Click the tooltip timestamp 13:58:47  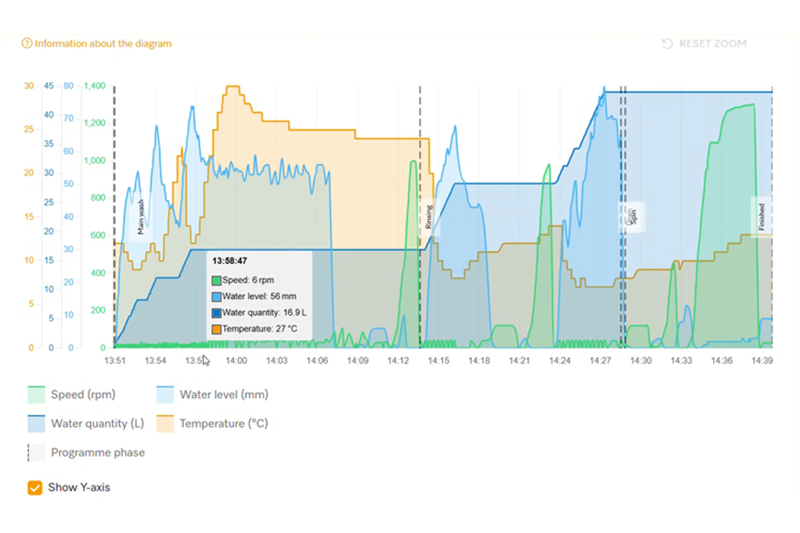231,261
